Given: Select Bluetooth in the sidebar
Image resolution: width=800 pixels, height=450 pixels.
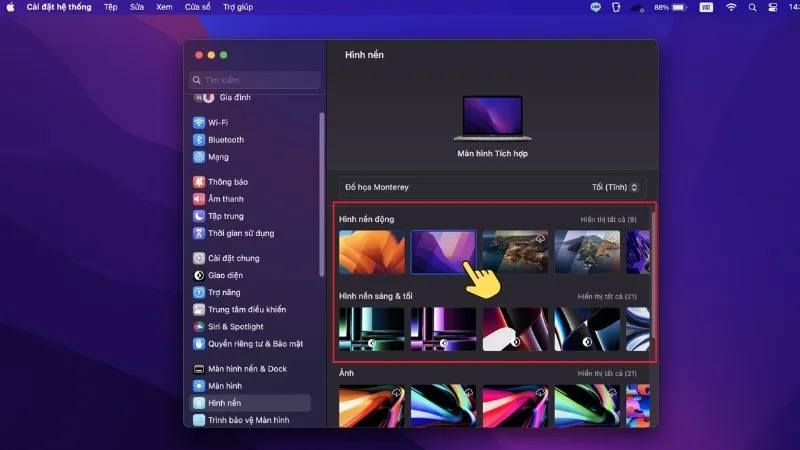Looking at the screenshot, I should click(225, 140).
